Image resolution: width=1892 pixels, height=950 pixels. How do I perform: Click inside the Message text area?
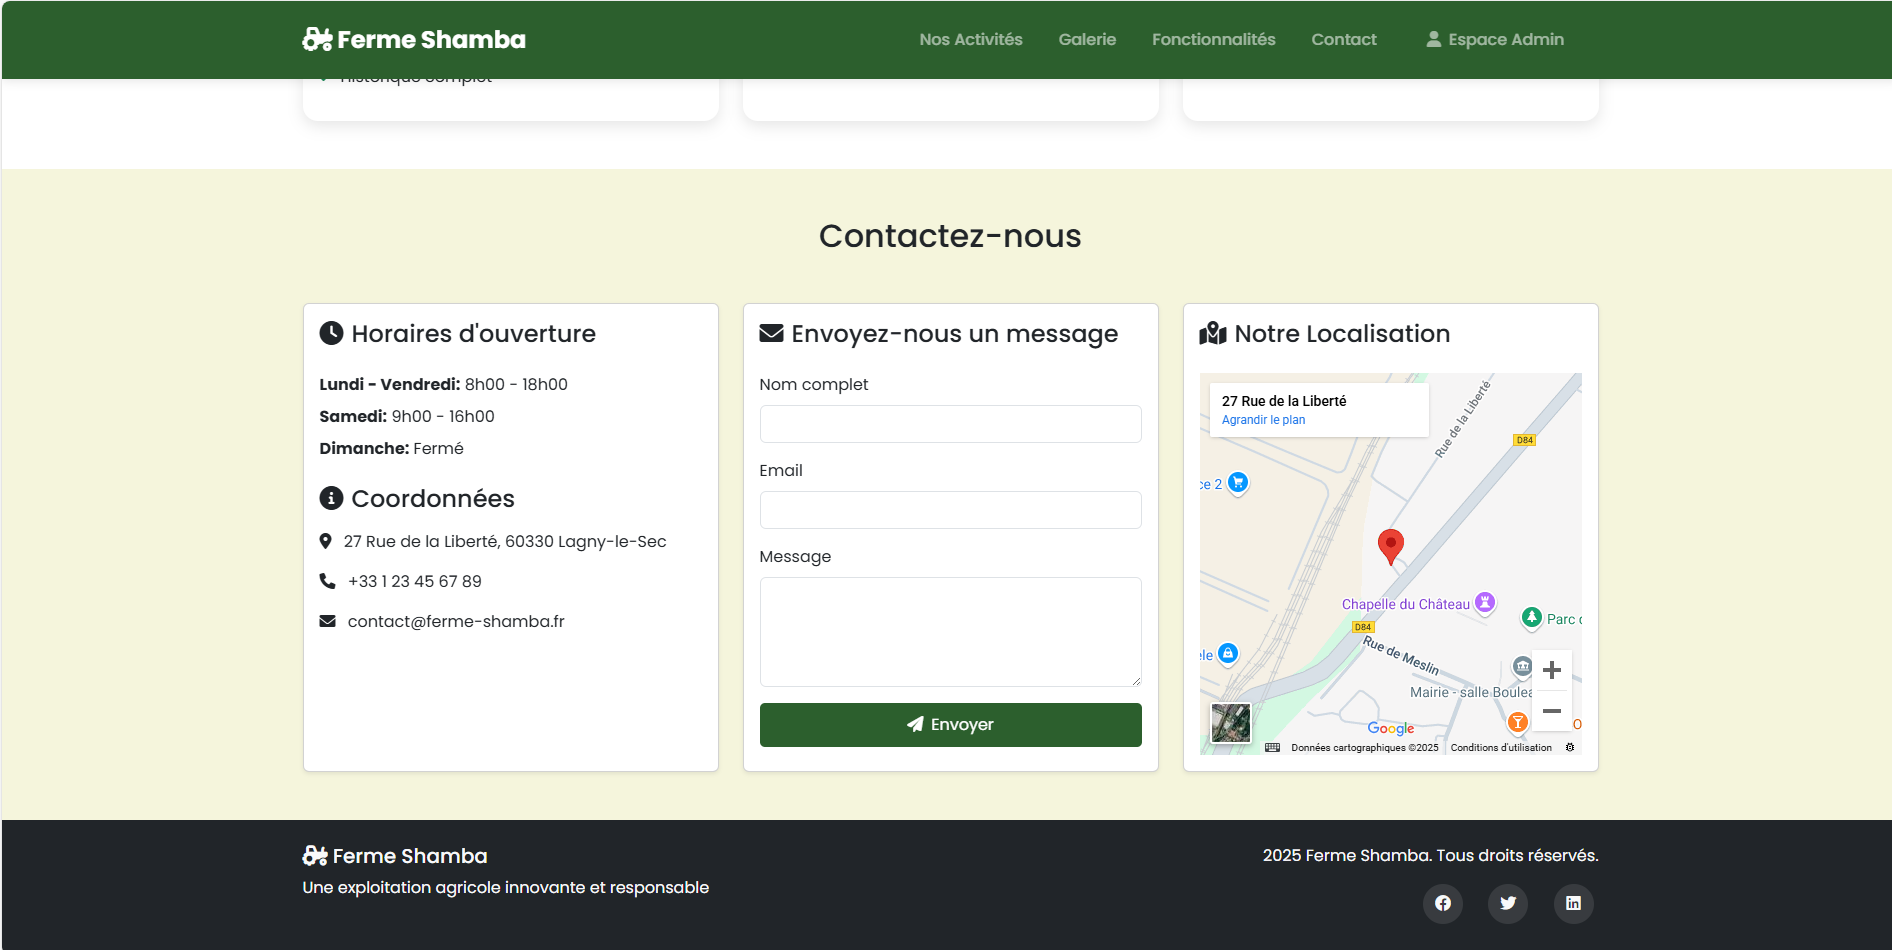tap(950, 631)
